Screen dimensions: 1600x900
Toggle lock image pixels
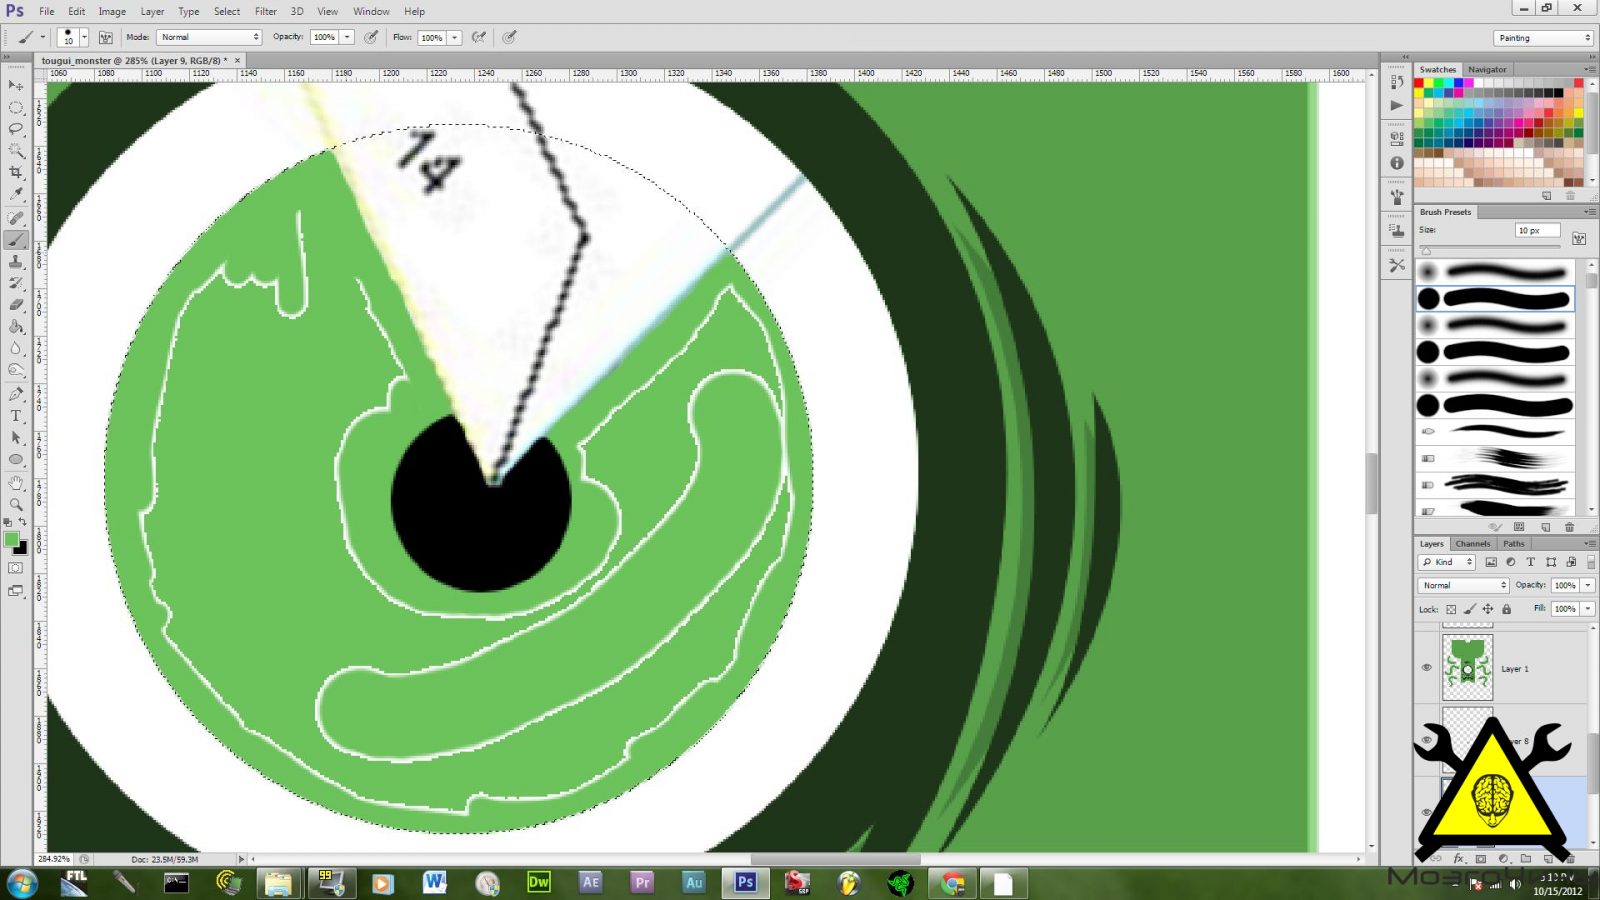click(1469, 609)
